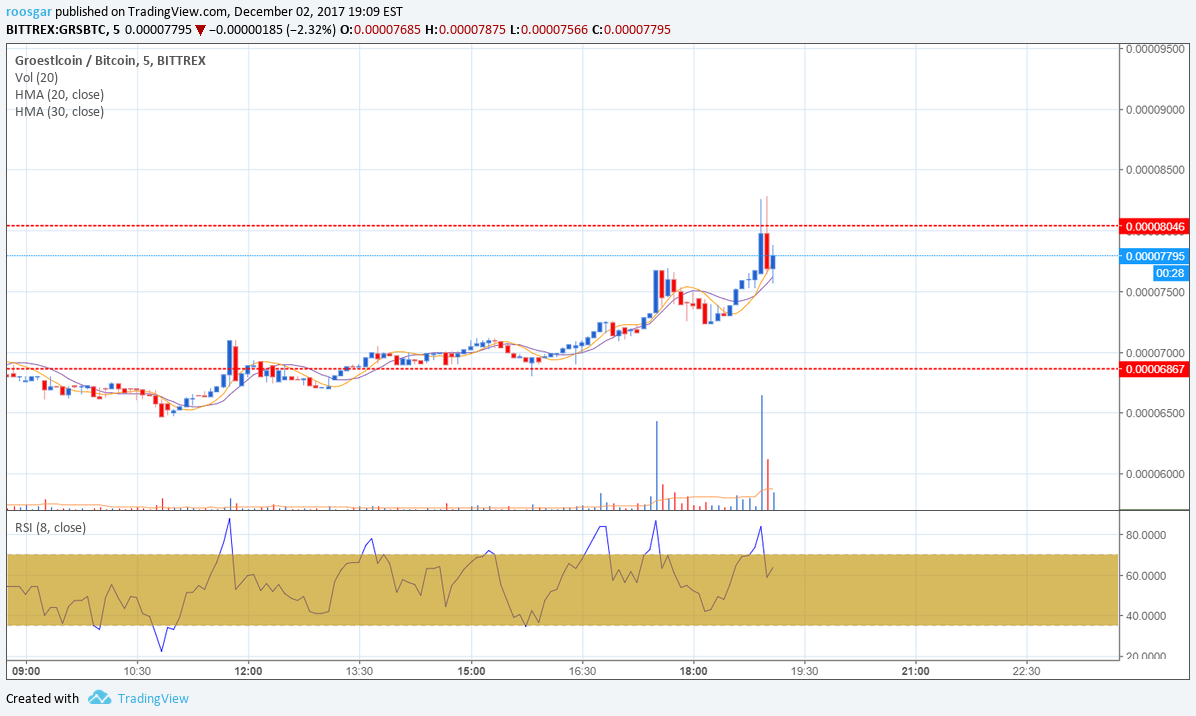The height and width of the screenshot is (716, 1196).
Task: Click the O:0.00007685 open value
Action: coord(381,30)
